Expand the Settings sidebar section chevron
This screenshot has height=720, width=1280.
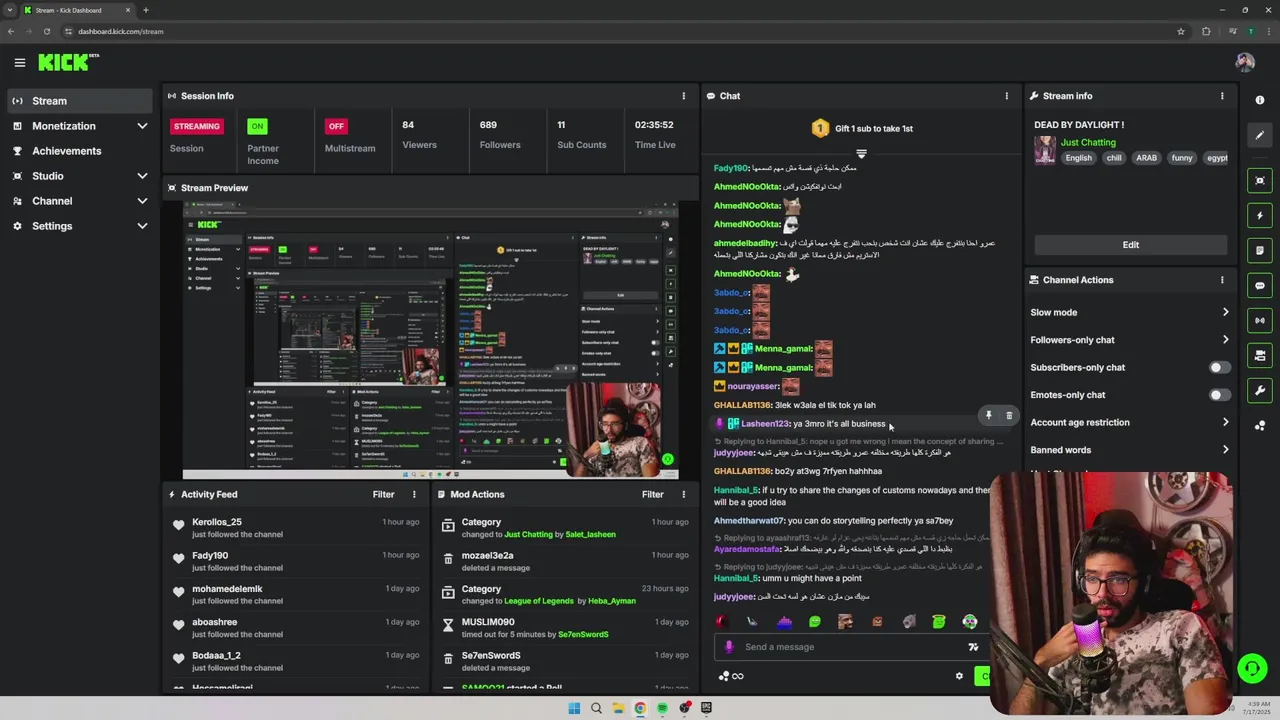click(x=142, y=226)
